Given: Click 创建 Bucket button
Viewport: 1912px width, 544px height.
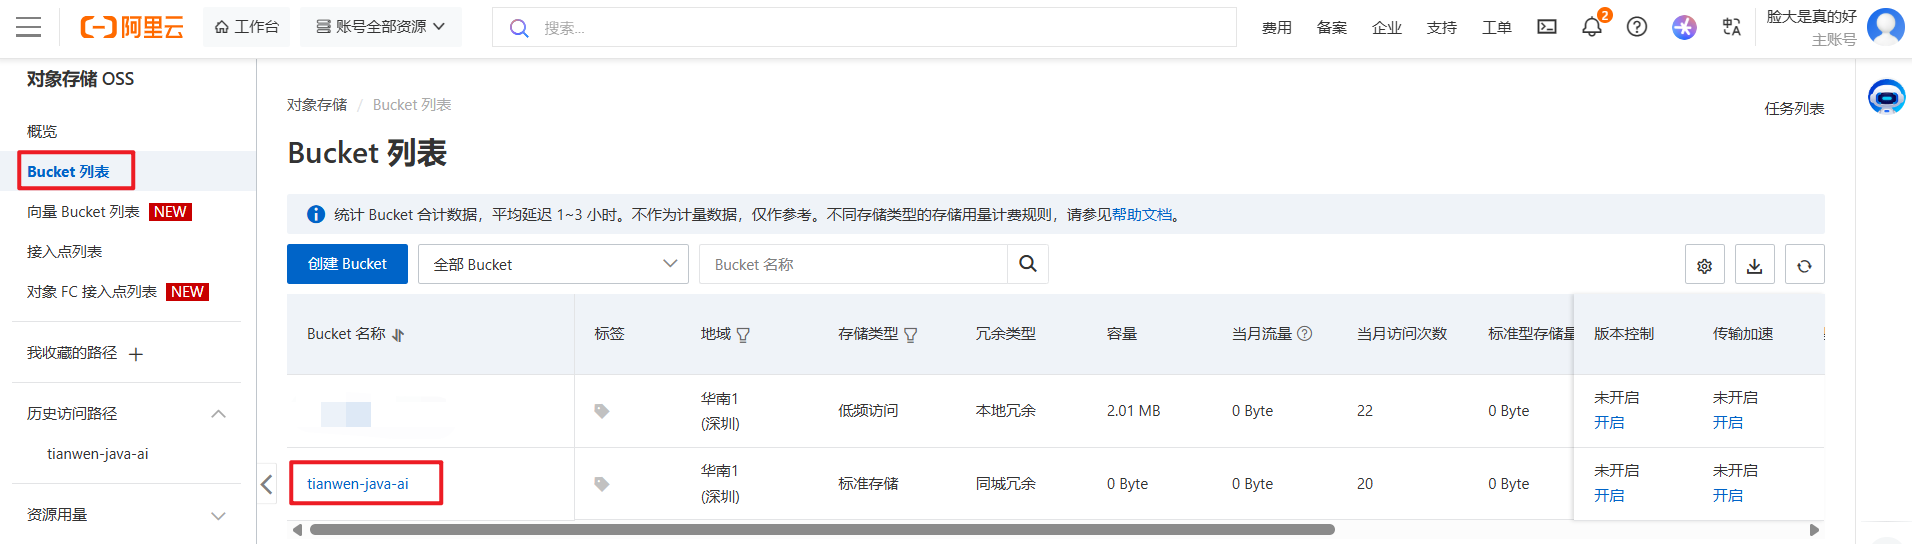Looking at the screenshot, I should (347, 264).
